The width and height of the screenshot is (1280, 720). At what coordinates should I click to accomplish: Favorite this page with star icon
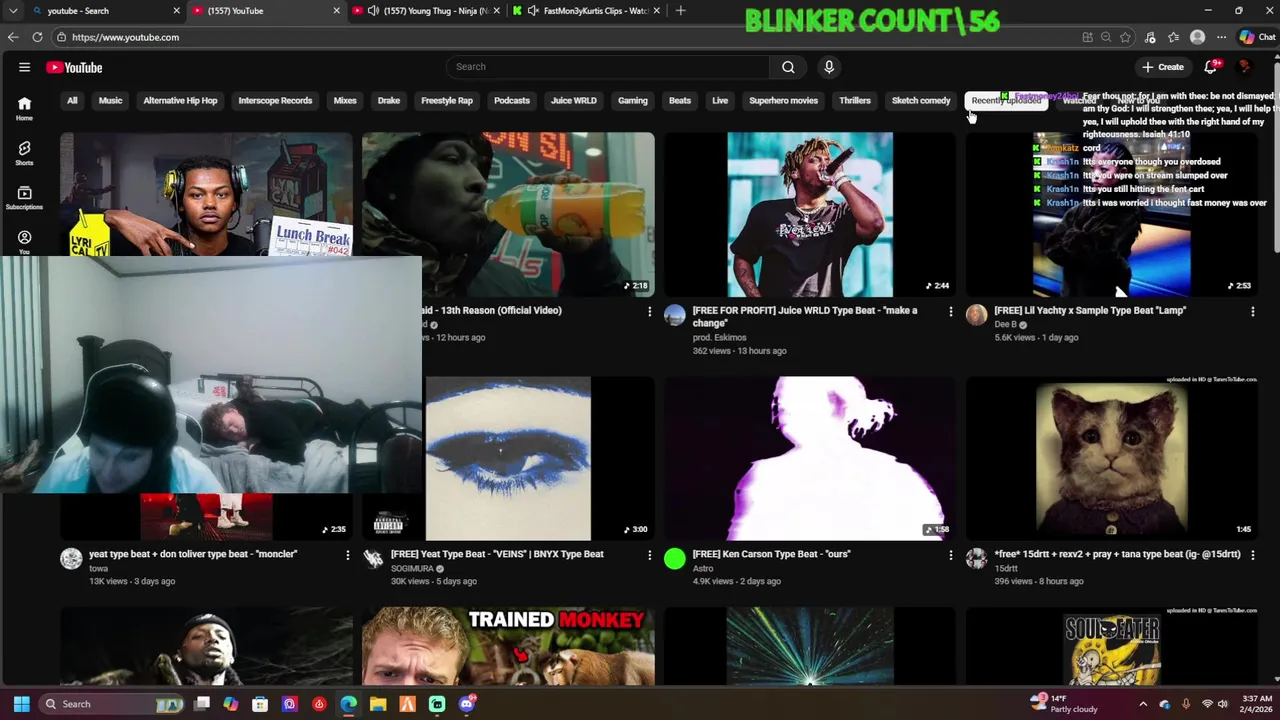click(x=1126, y=37)
